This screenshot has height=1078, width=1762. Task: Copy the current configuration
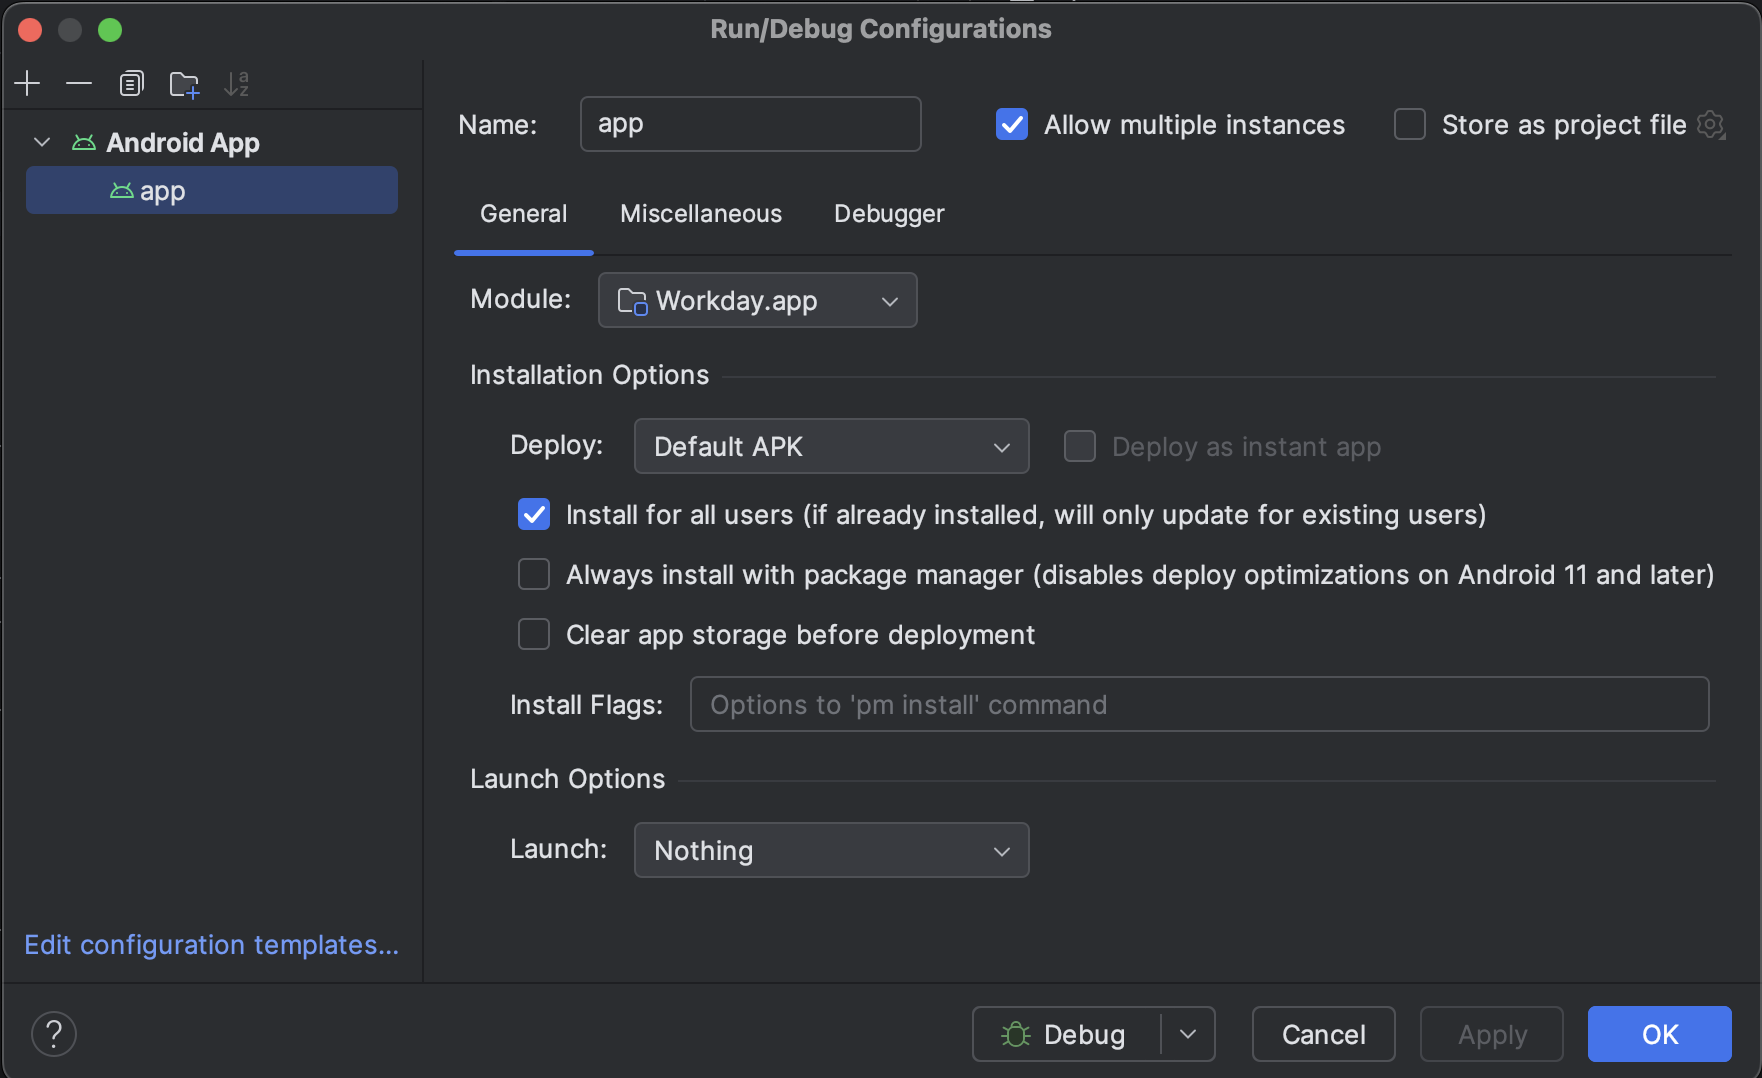pos(131,84)
